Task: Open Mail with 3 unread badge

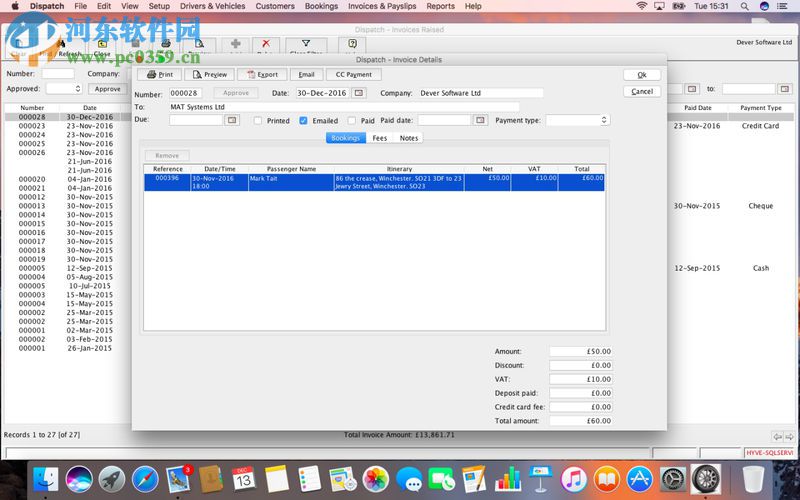Action: pos(178,480)
